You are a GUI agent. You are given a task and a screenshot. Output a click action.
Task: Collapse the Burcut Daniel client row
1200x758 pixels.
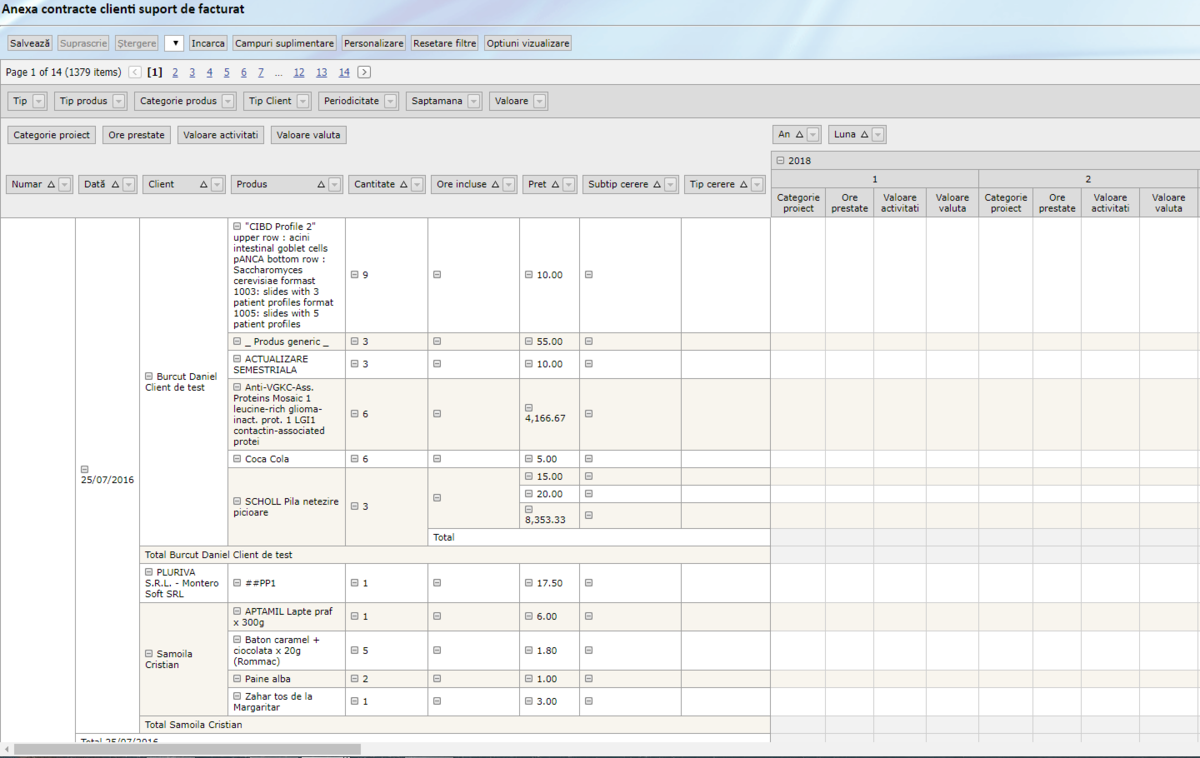(x=149, y=377)
